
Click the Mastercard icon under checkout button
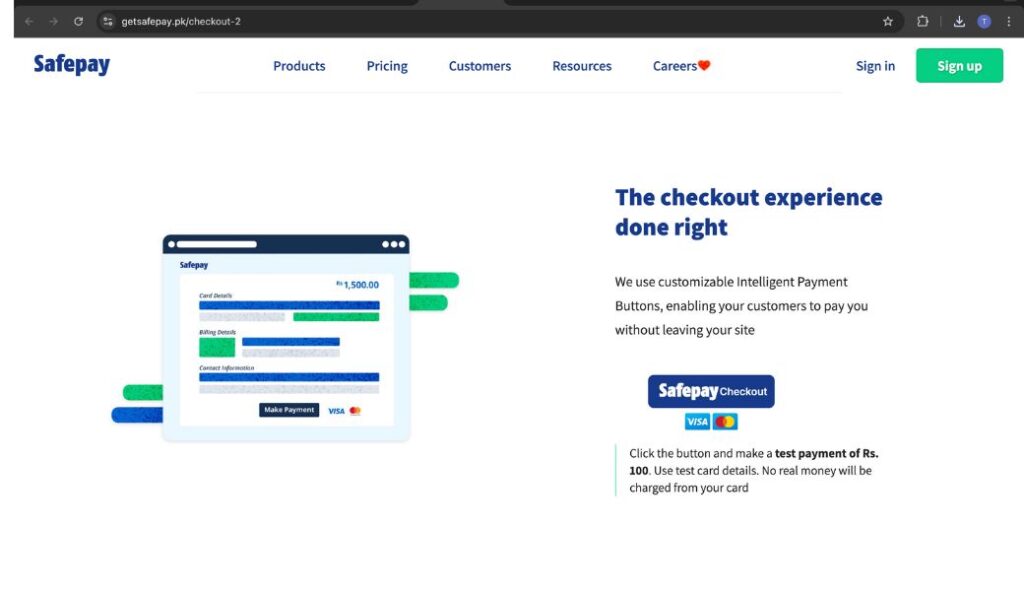(x=725, y=421)
